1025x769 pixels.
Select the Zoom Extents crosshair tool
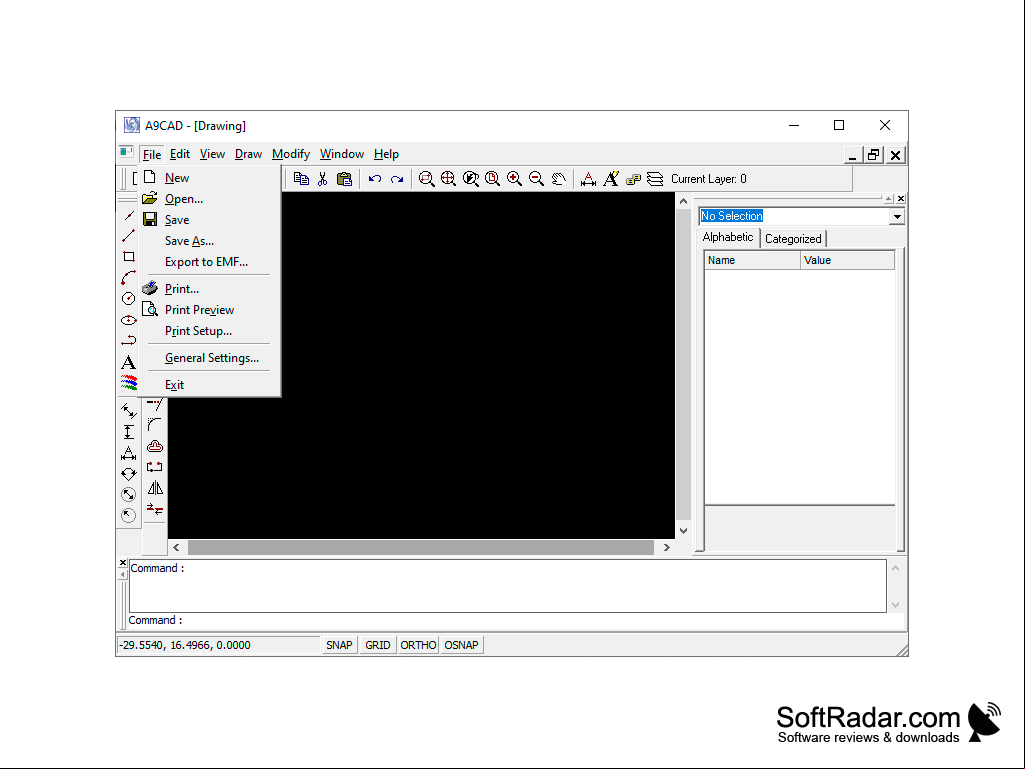coord(448,179)
